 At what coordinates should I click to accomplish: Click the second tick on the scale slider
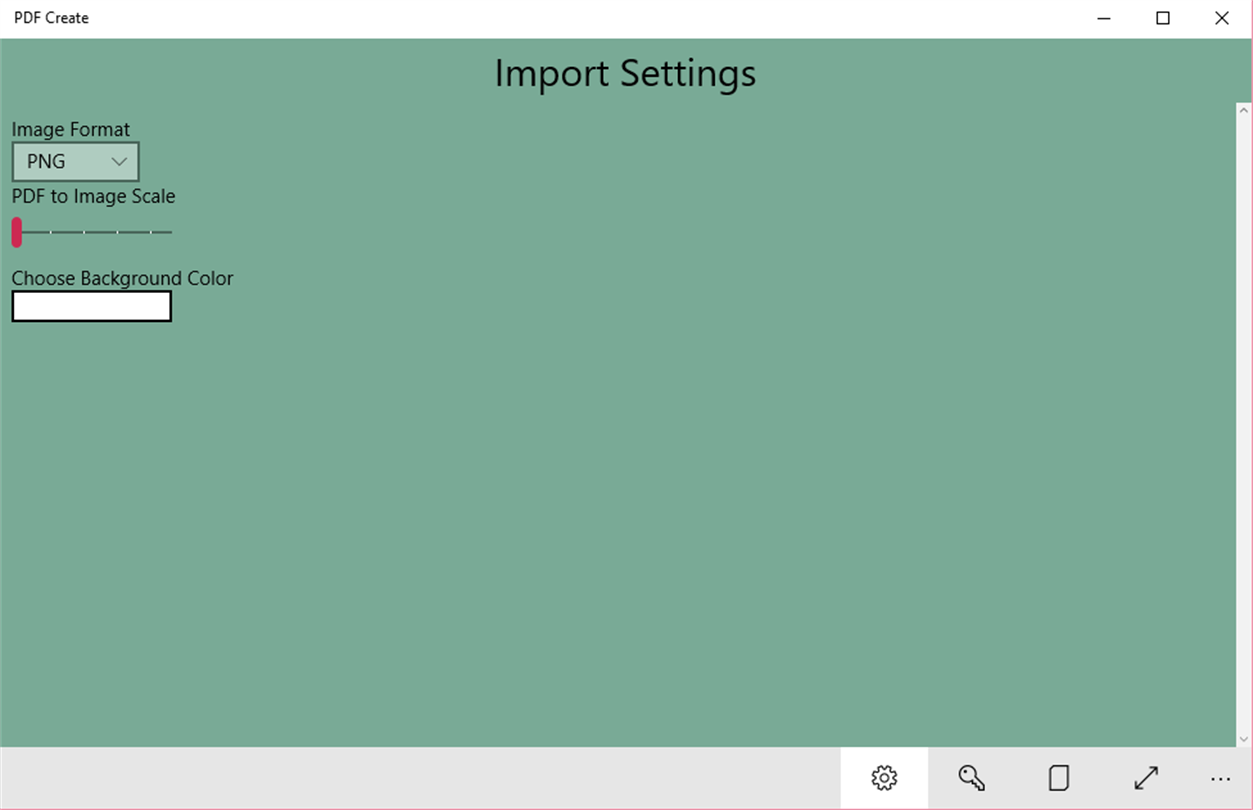[85, 232]
